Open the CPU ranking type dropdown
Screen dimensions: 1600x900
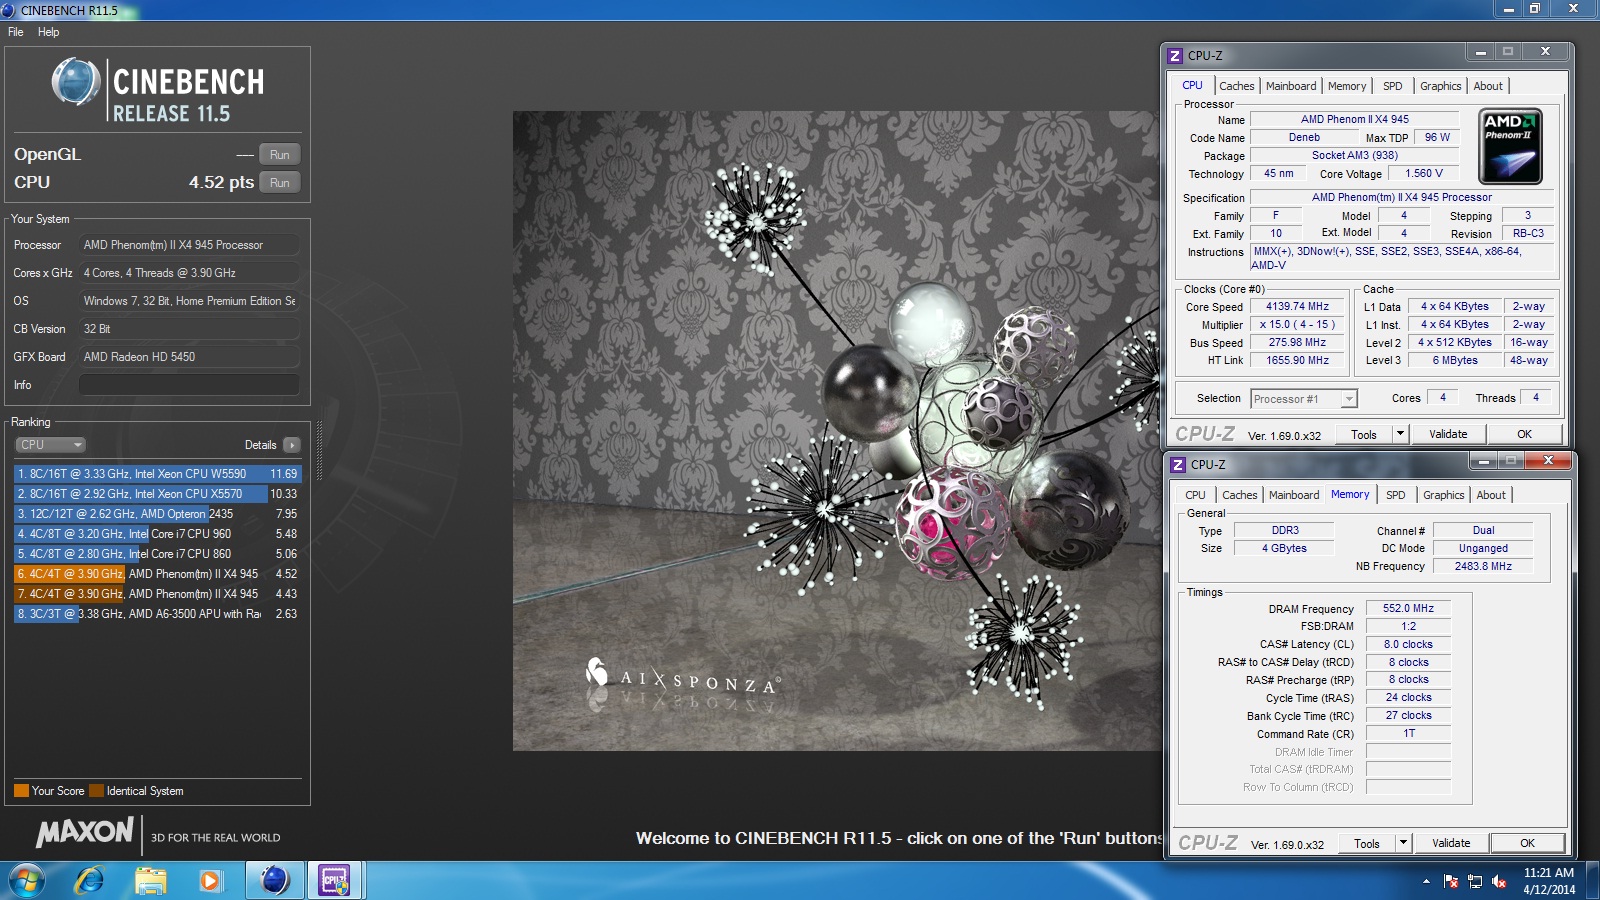(x=50, y=445)
